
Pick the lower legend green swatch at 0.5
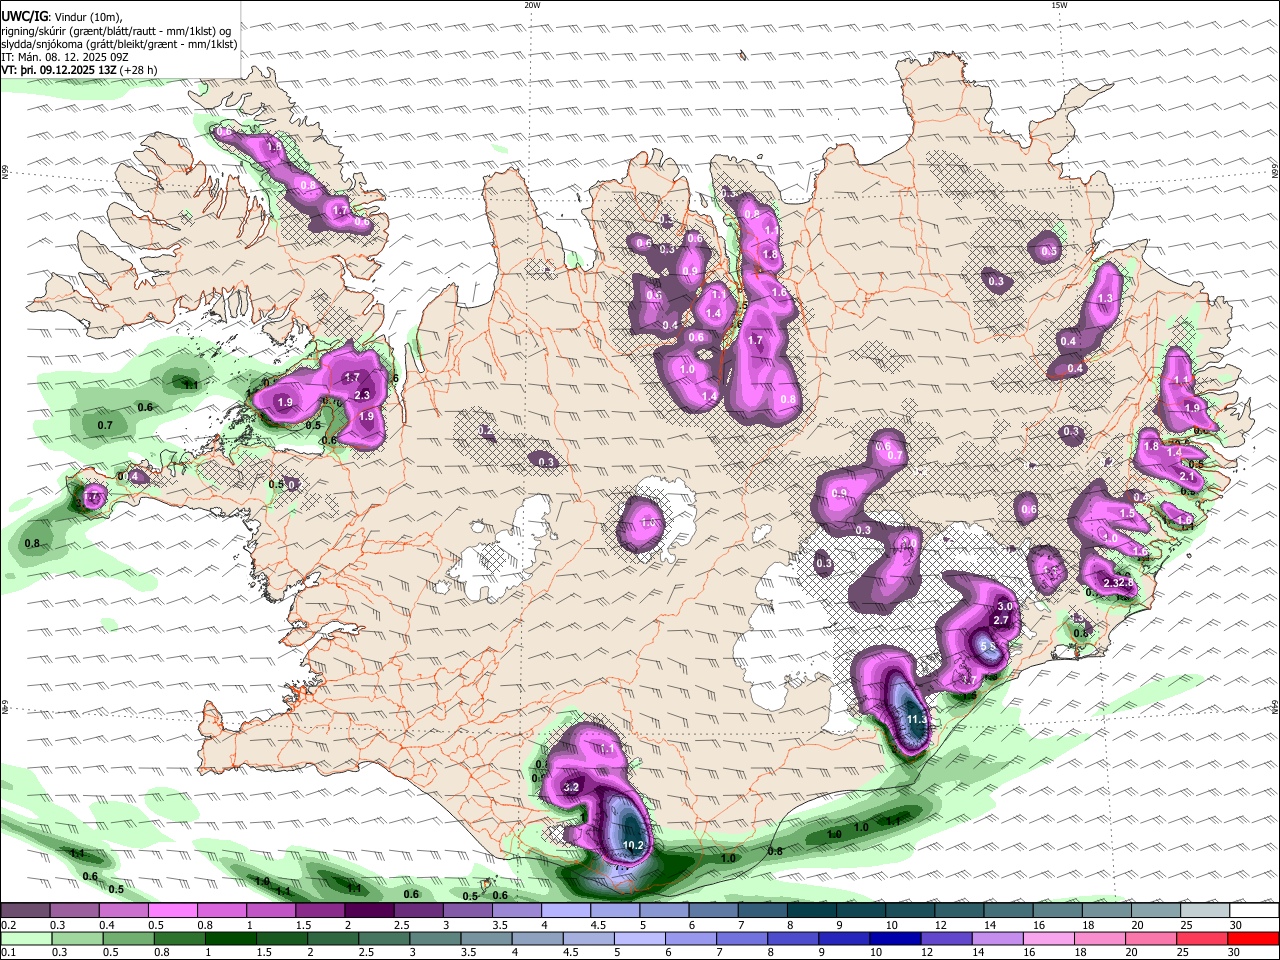128,938
